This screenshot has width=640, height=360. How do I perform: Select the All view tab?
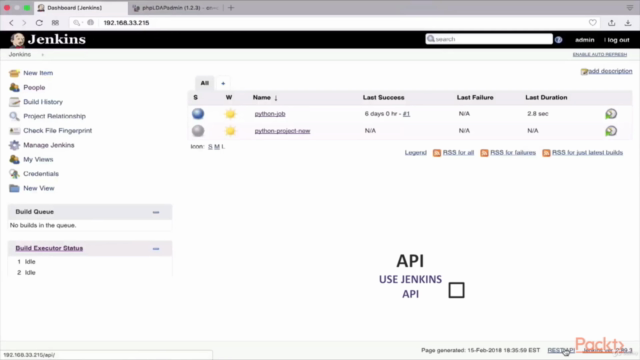(204, 83)
